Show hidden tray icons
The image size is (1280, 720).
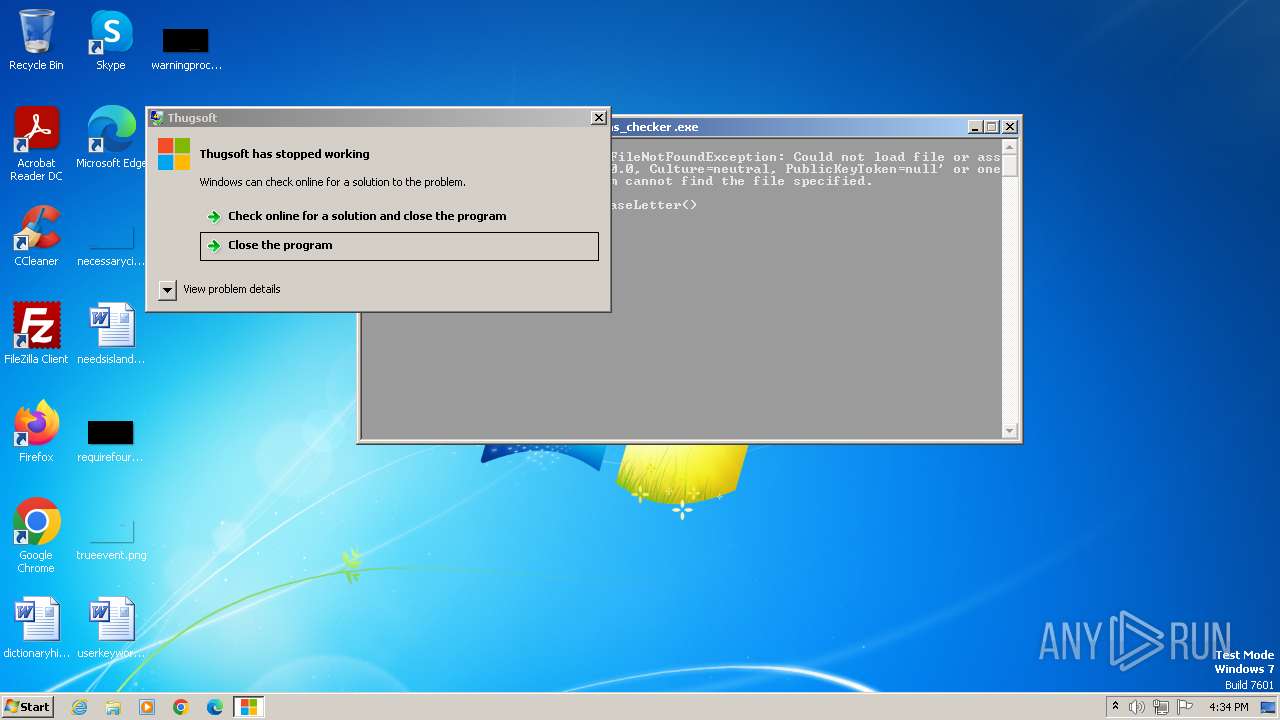pos(1115,707)
